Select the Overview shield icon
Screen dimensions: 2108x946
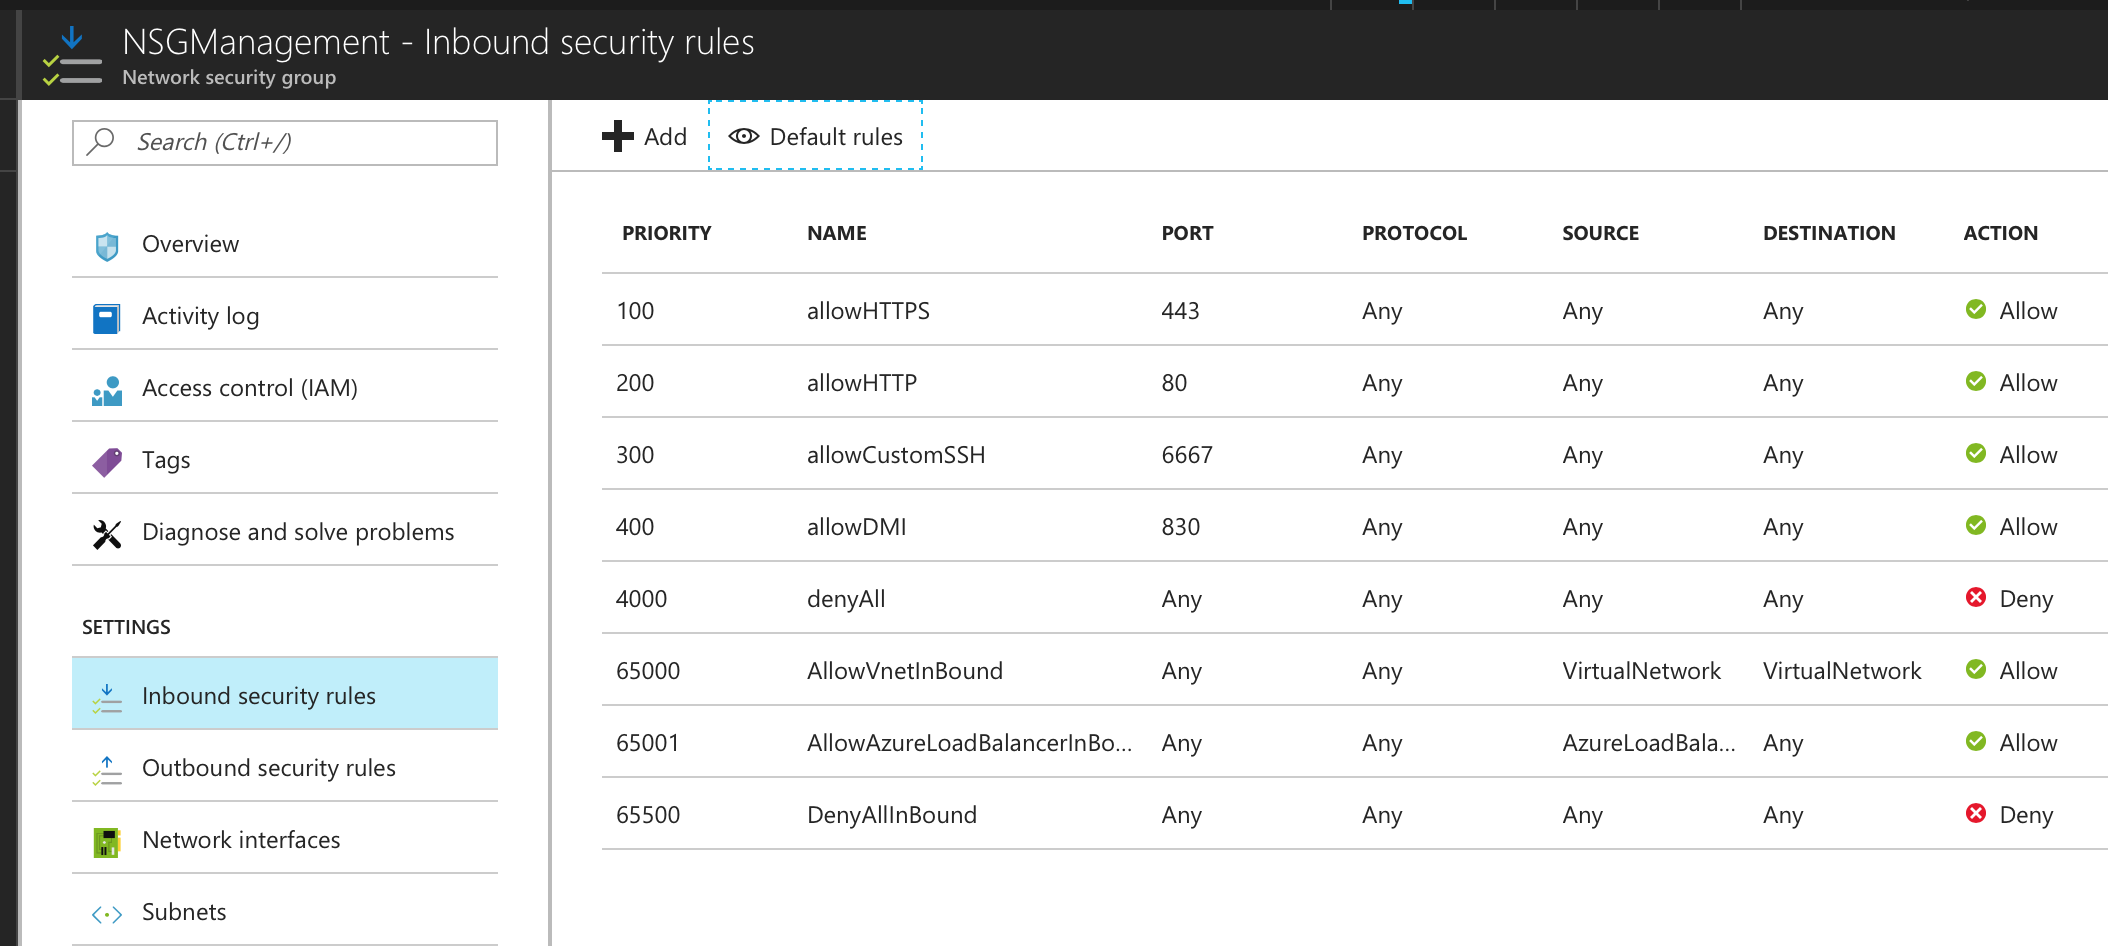point(107,243)
